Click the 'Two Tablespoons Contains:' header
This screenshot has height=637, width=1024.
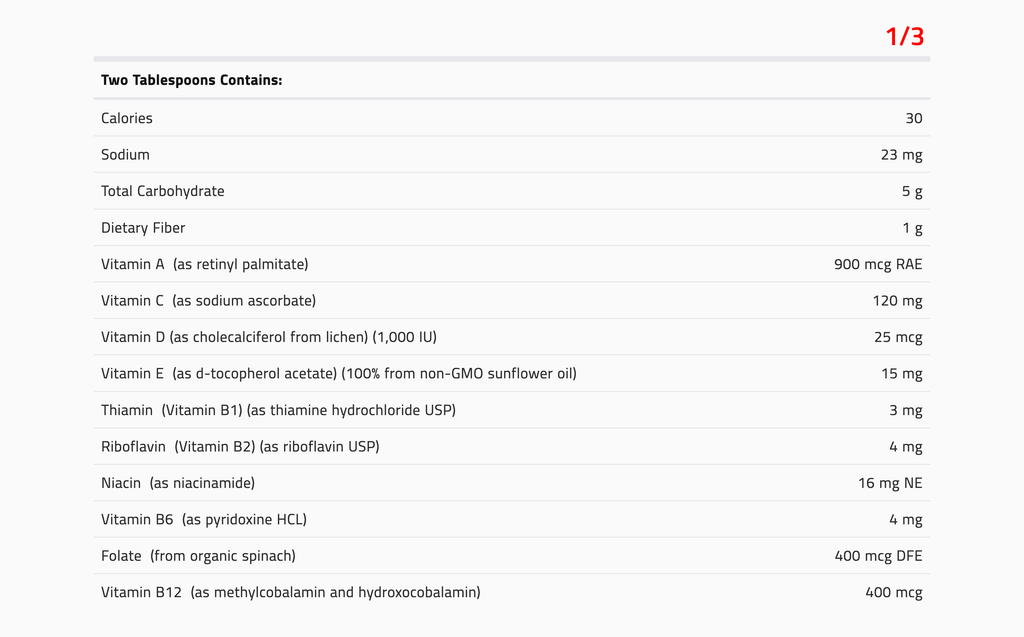point(191,80)
